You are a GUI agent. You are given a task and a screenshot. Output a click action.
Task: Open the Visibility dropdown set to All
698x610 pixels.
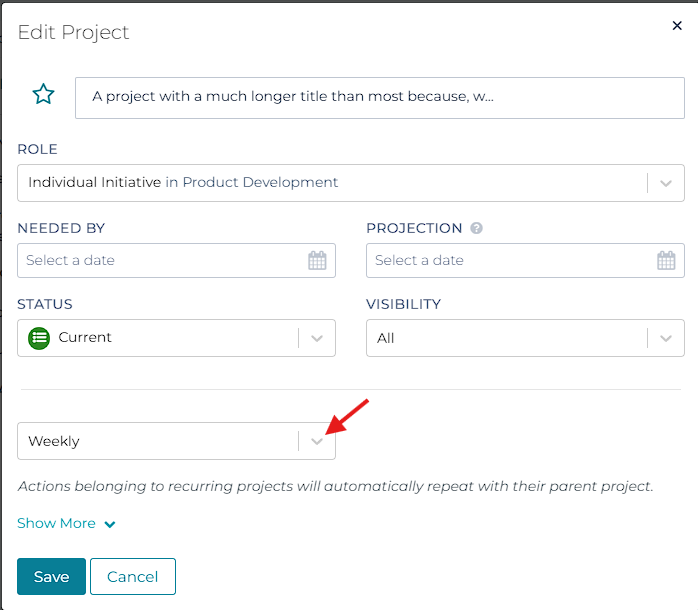pyautogui.click(x=505, y=338)
